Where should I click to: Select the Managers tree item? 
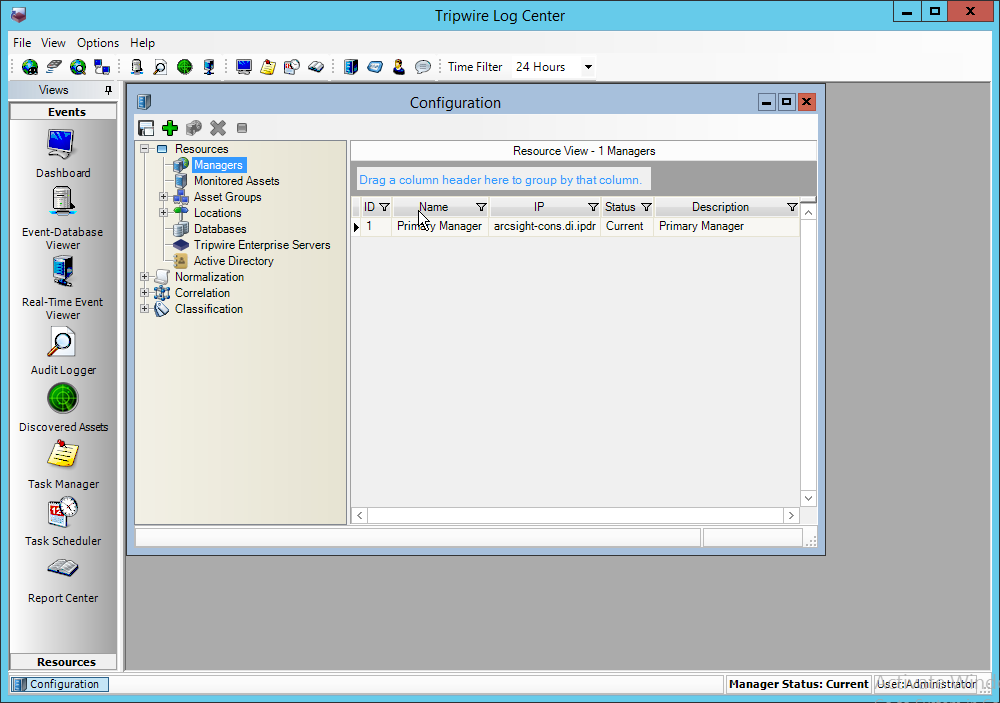[x=218, y=165]
